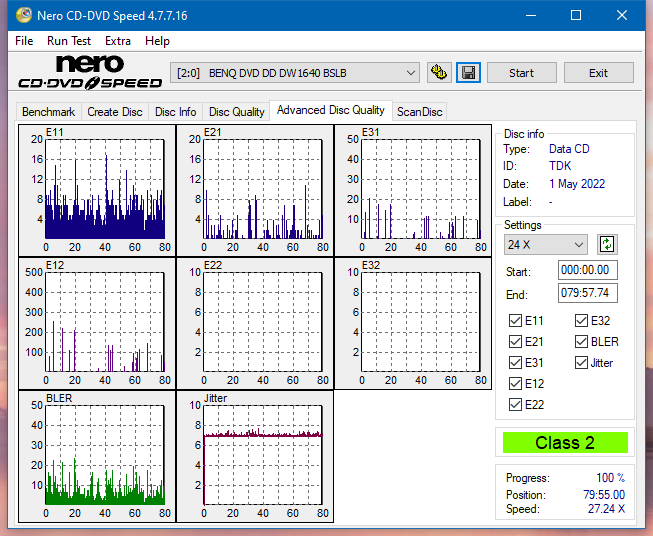The image size is (653, 536).
Task: Click the date value 1 May 2022
Action: tap(577, 184)
